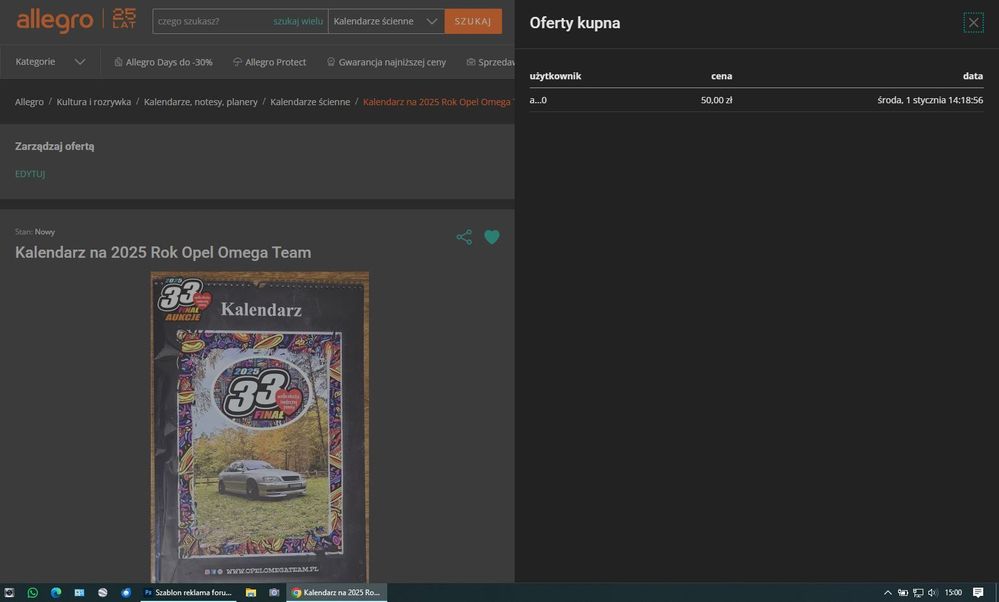Open WhatsApp from the taskbar

point(32,593)
